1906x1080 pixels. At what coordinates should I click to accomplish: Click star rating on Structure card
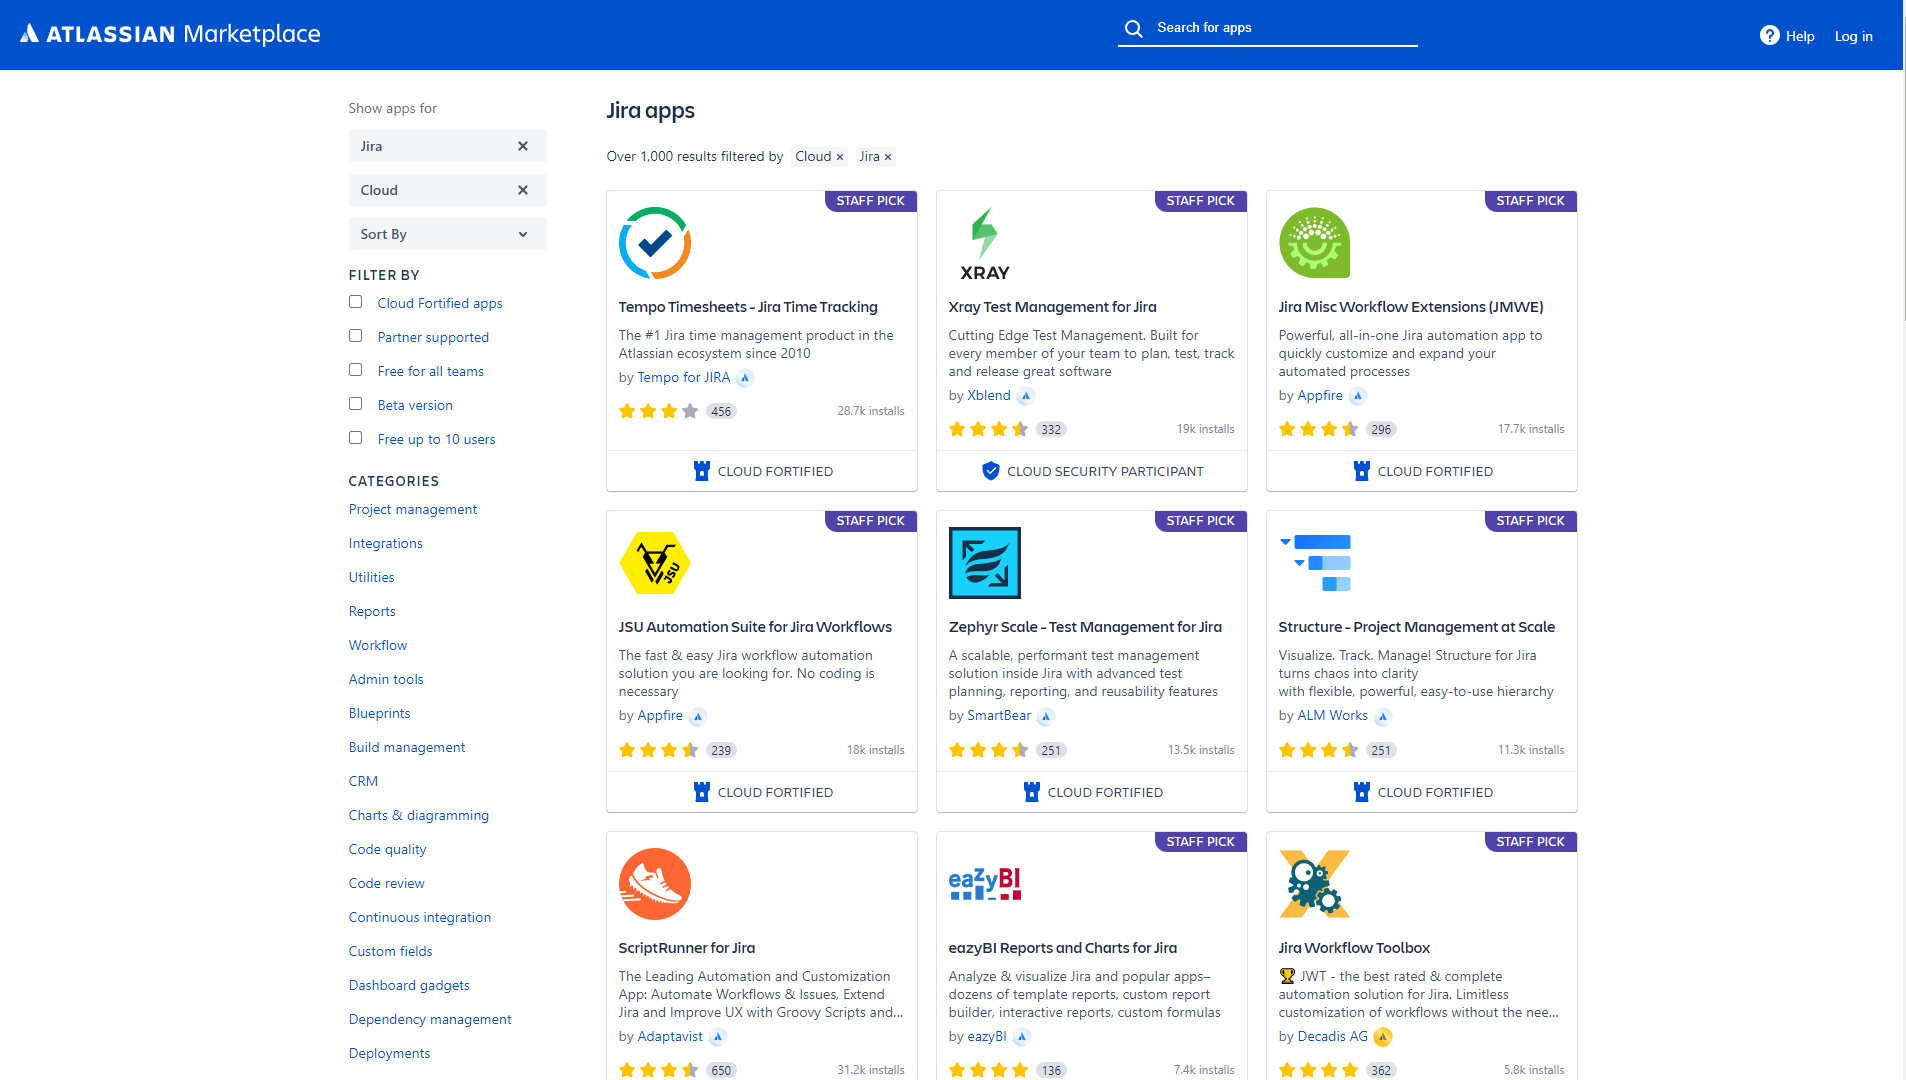click(x=1318, y=750)
